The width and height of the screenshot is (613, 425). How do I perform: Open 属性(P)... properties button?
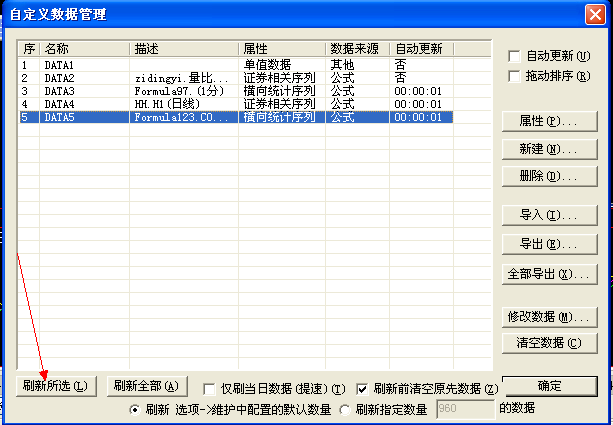tap(550, 122)
